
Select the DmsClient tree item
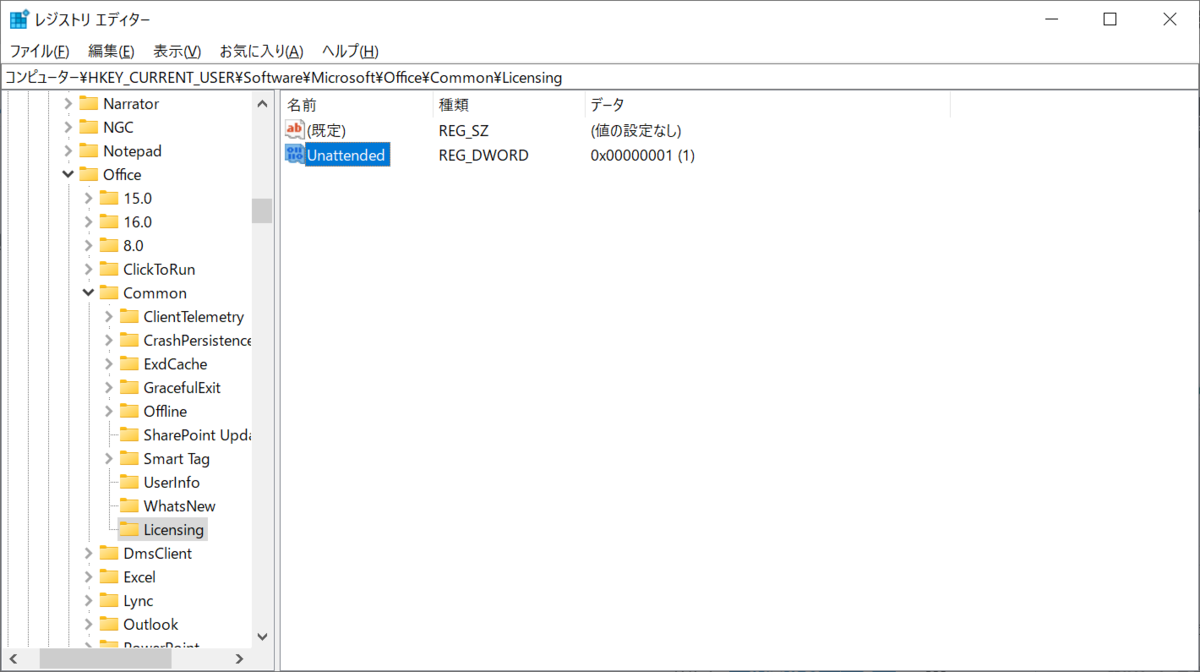click(157, 553)
